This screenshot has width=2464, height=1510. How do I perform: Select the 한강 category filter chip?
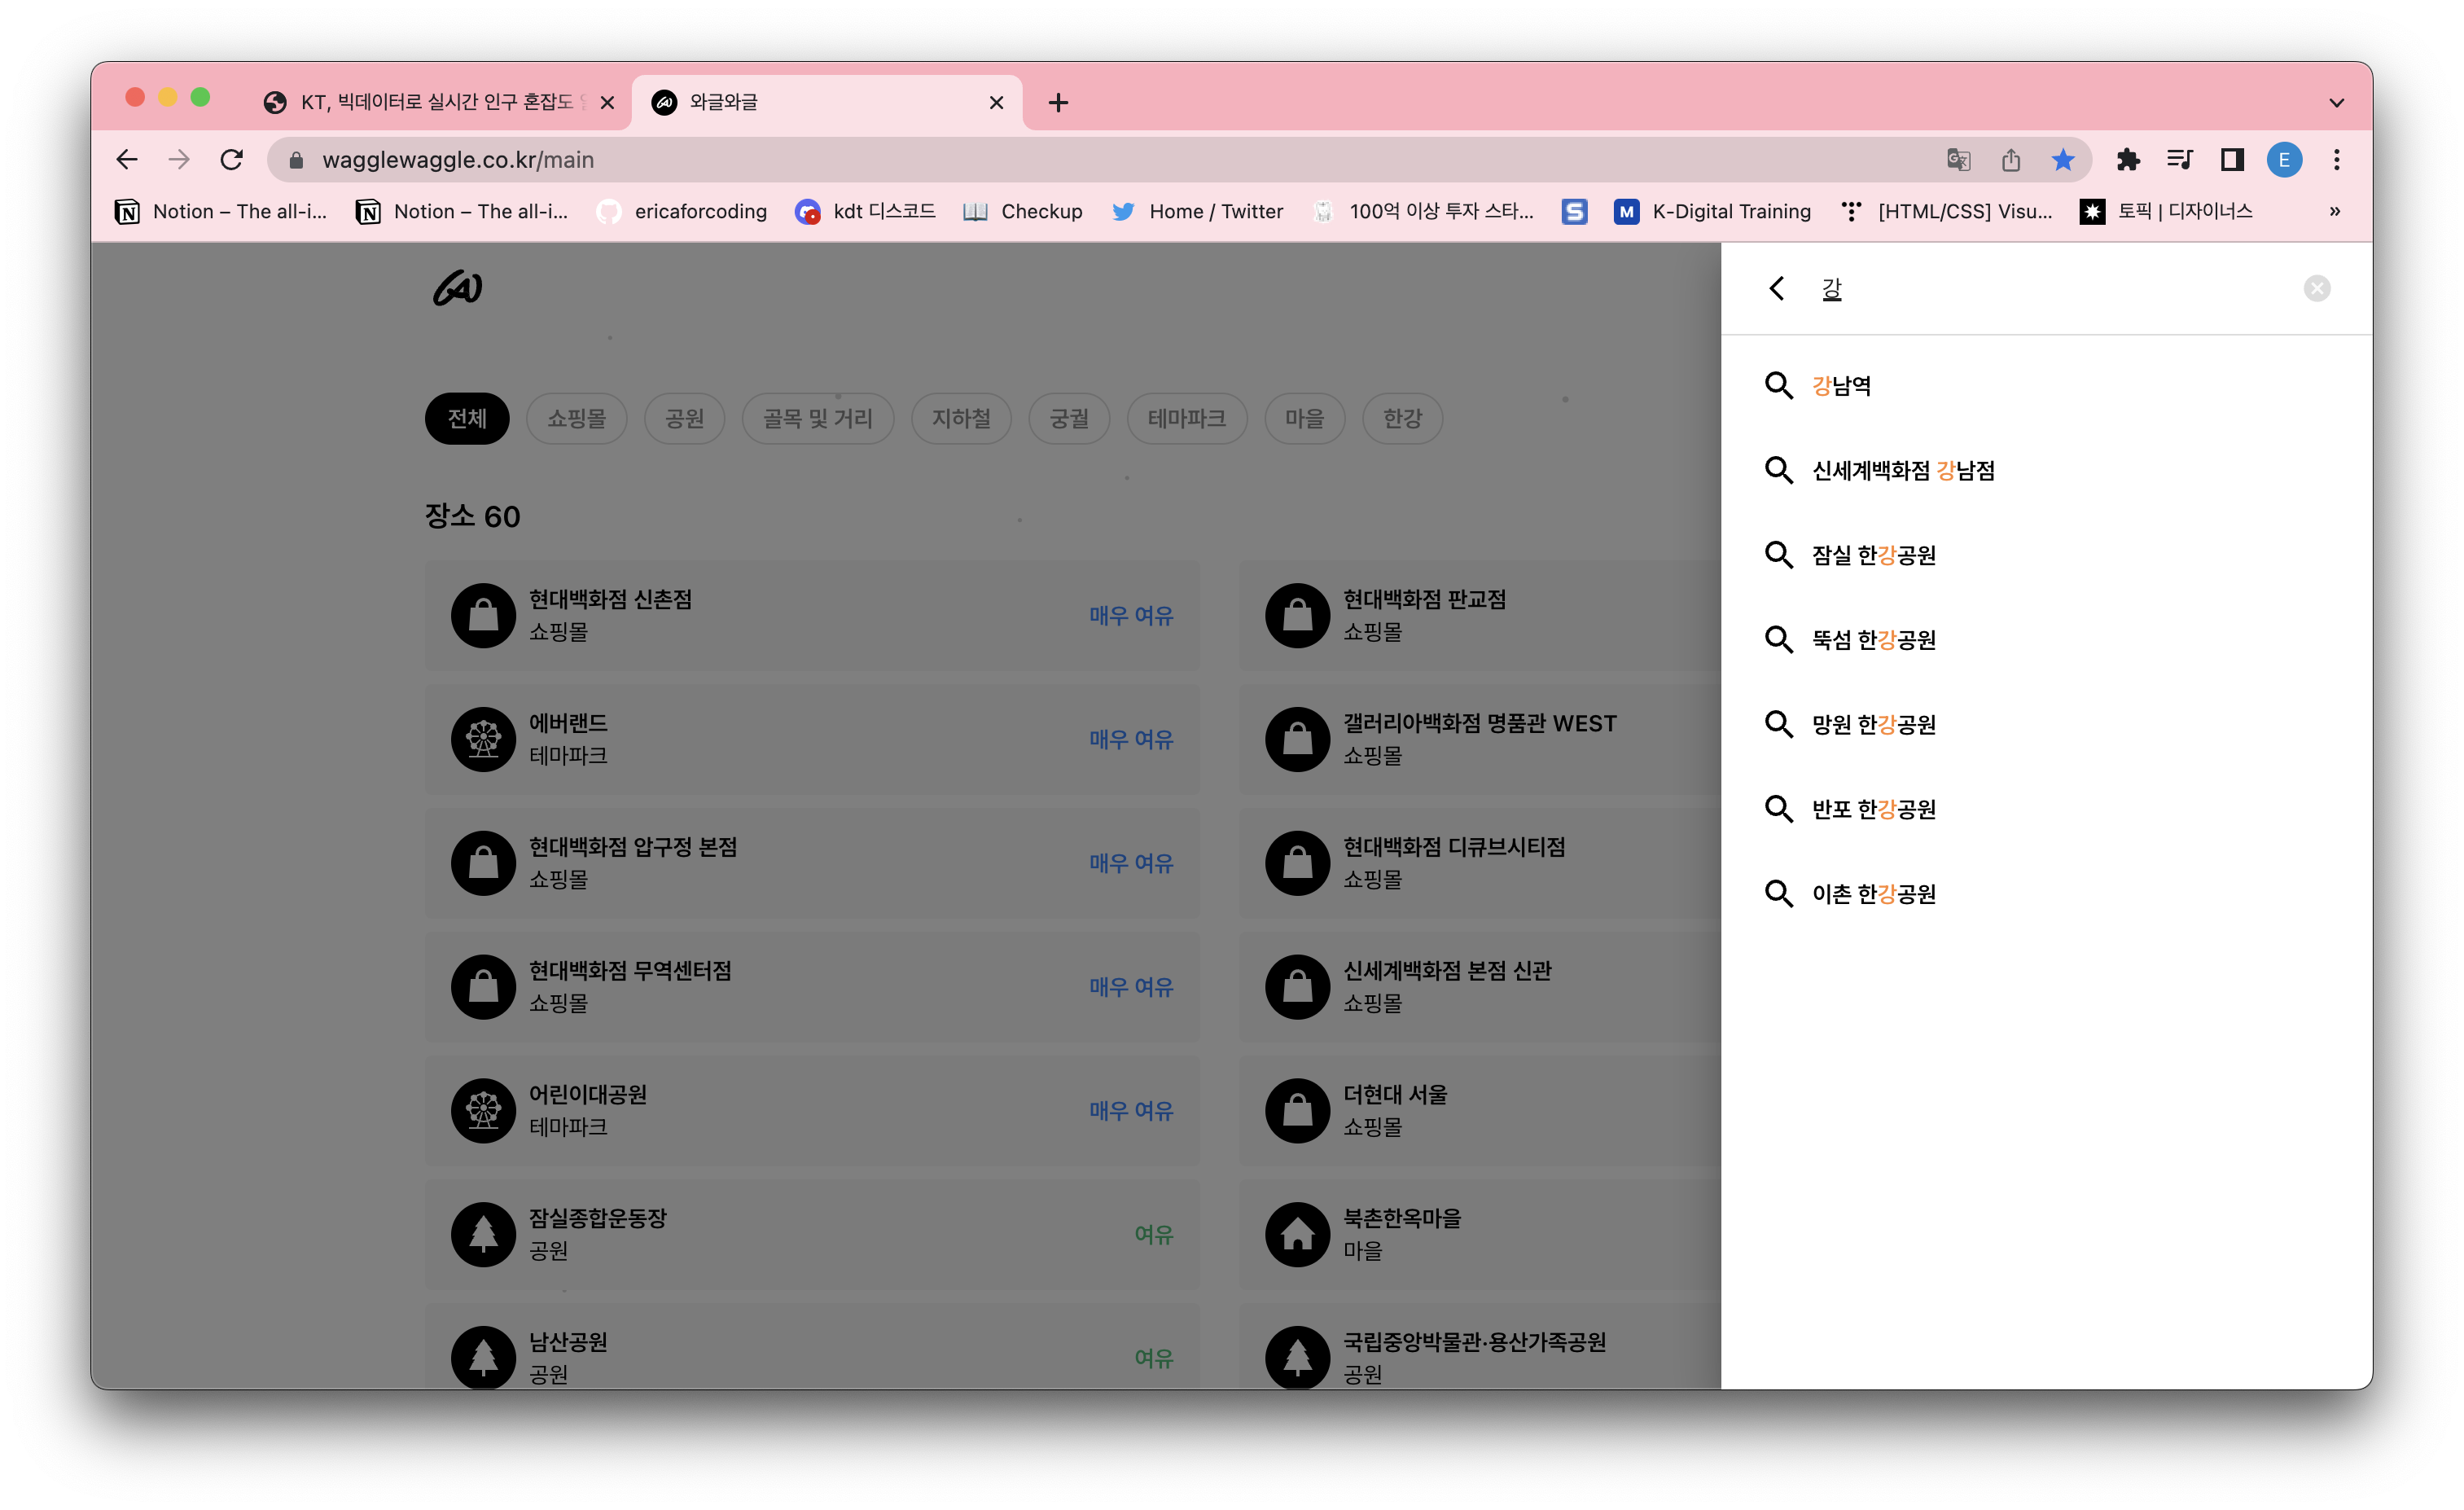pyautogui.click(x=1401, y=419)
